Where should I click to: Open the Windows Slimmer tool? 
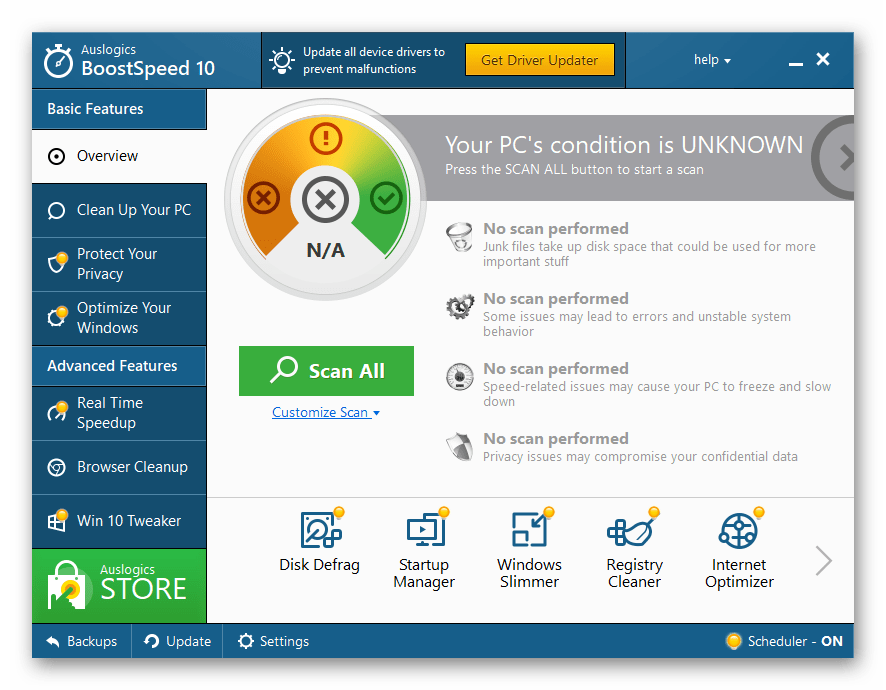(x=529, y=548)
